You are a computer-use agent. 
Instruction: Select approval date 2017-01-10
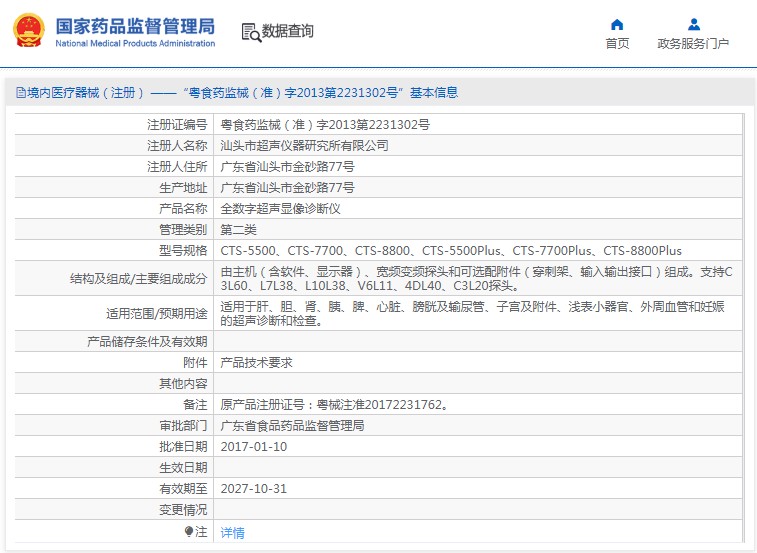pyautogui.click(x=253, y=447)
